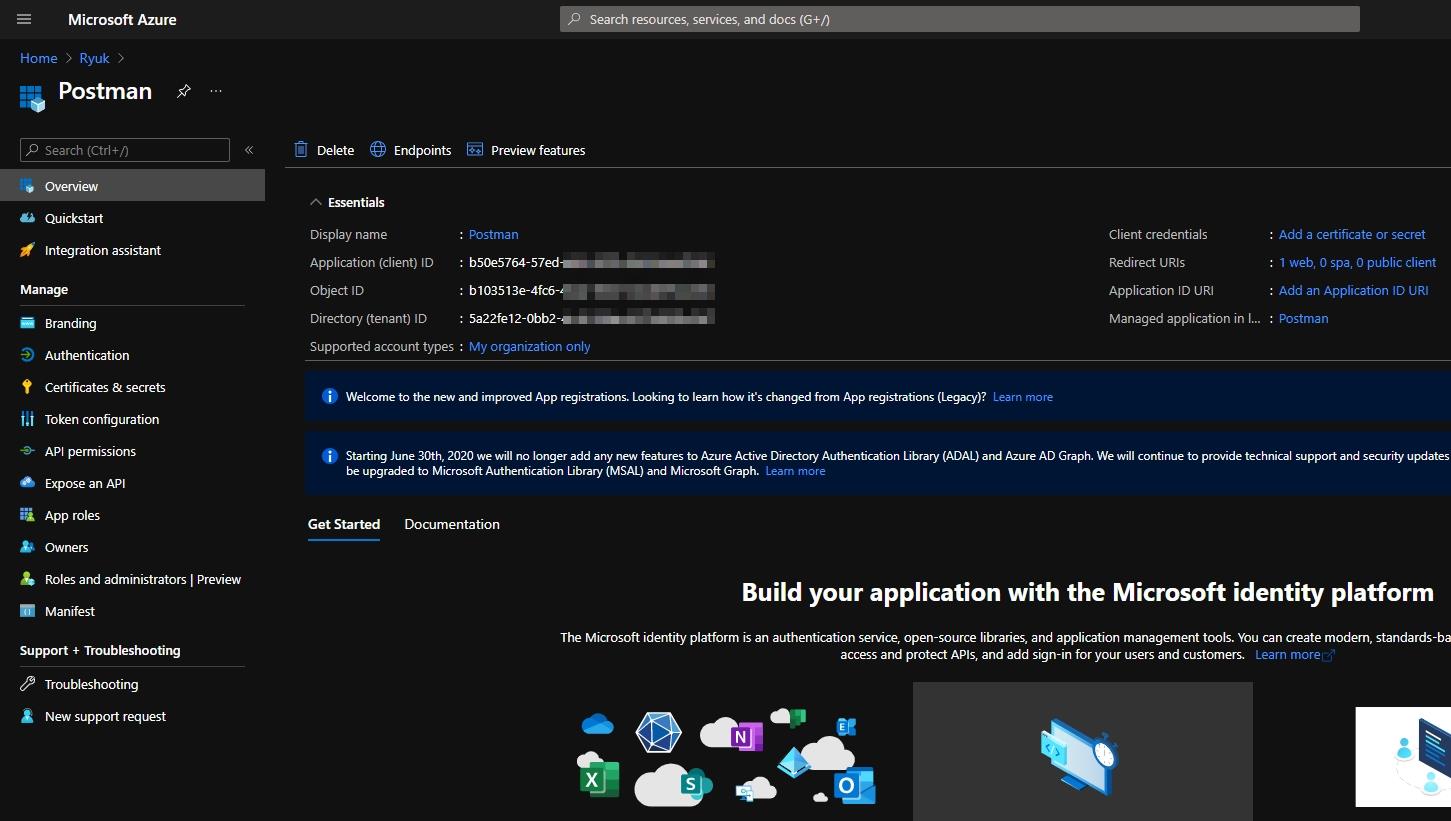The width and height of the screenshot is (1451, 821).
Task: Switch to the Get Started tab
Action: [344, 524]
